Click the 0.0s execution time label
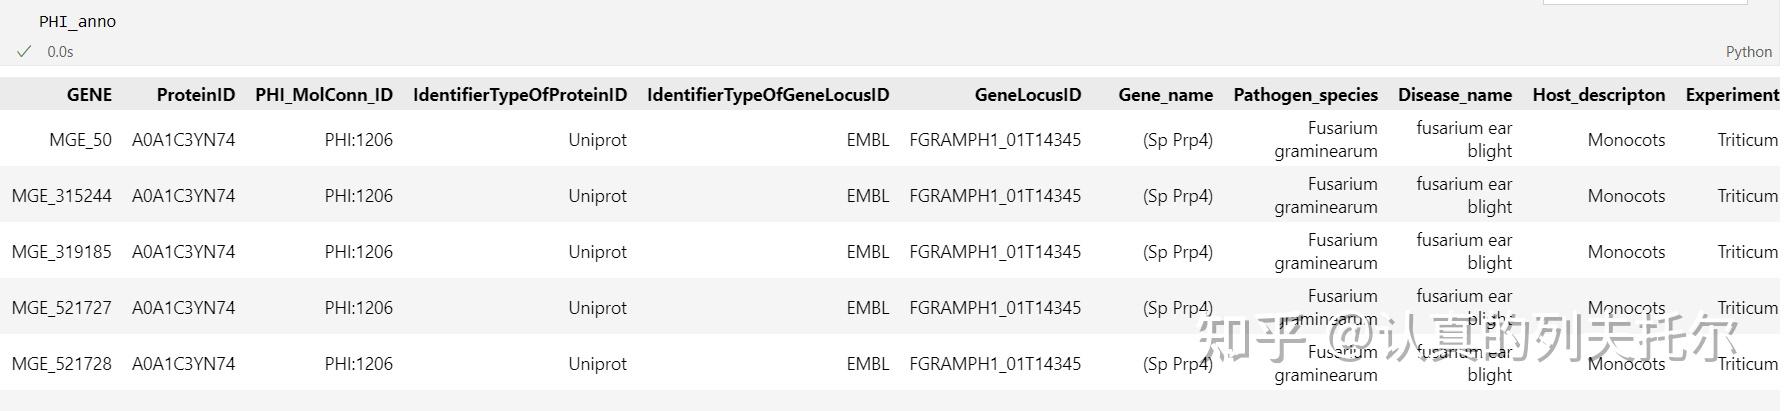 click(60, 51)
